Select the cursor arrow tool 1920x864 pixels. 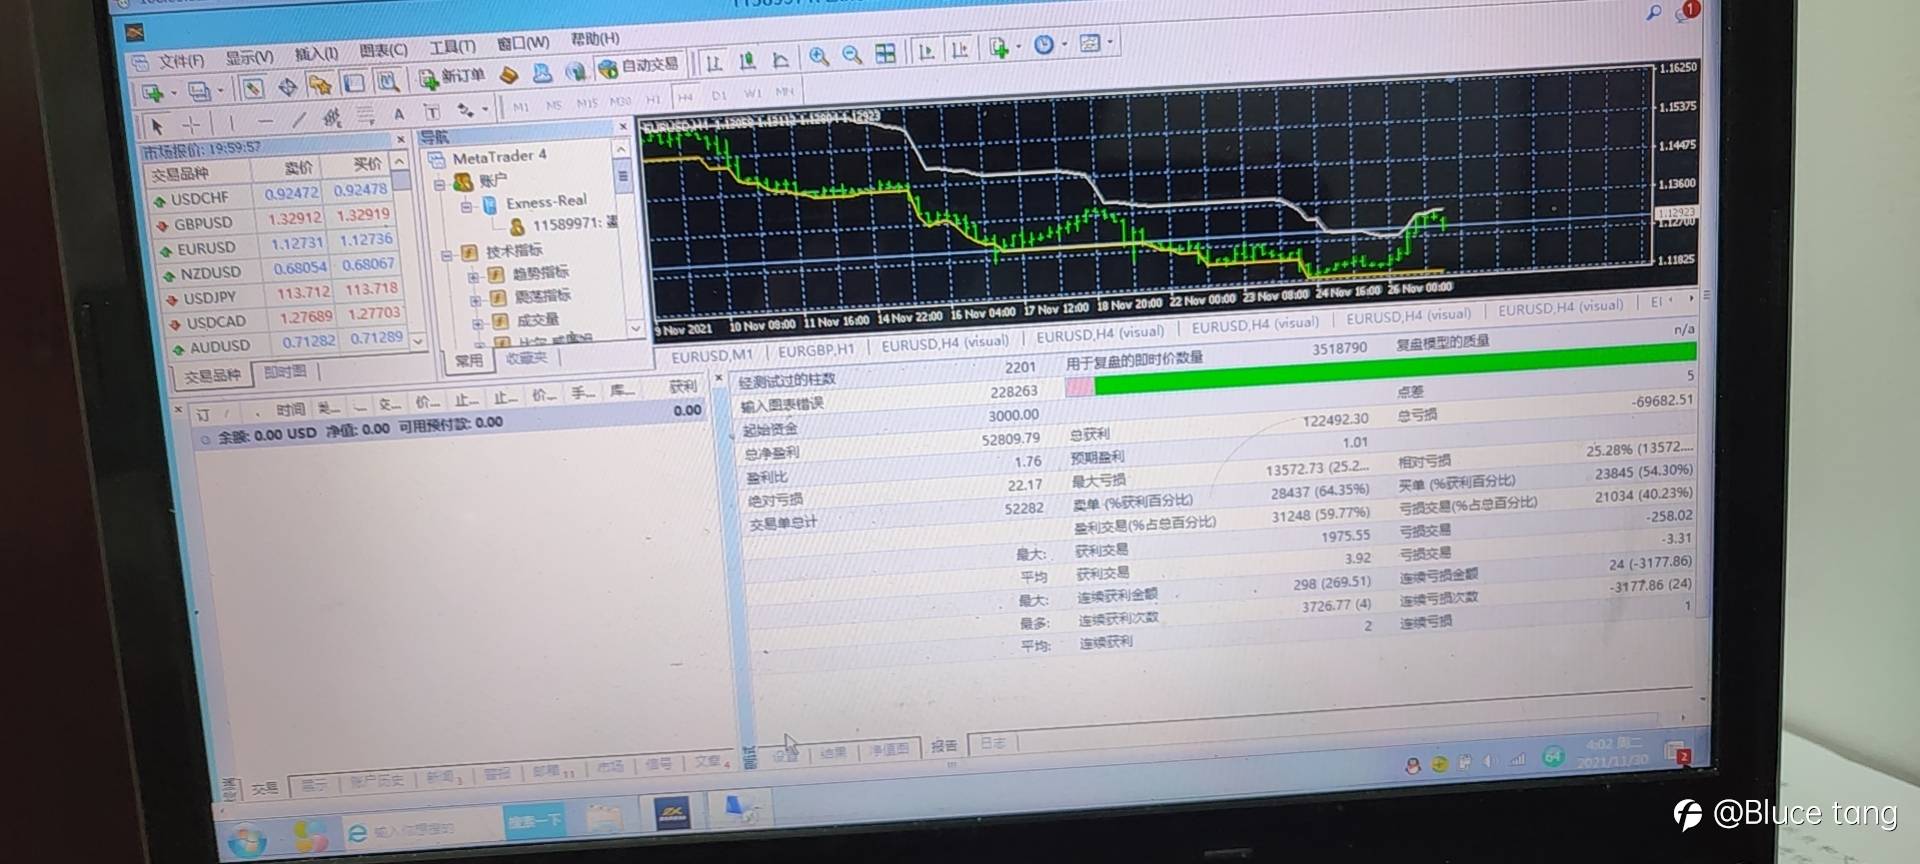coord(157,126)
